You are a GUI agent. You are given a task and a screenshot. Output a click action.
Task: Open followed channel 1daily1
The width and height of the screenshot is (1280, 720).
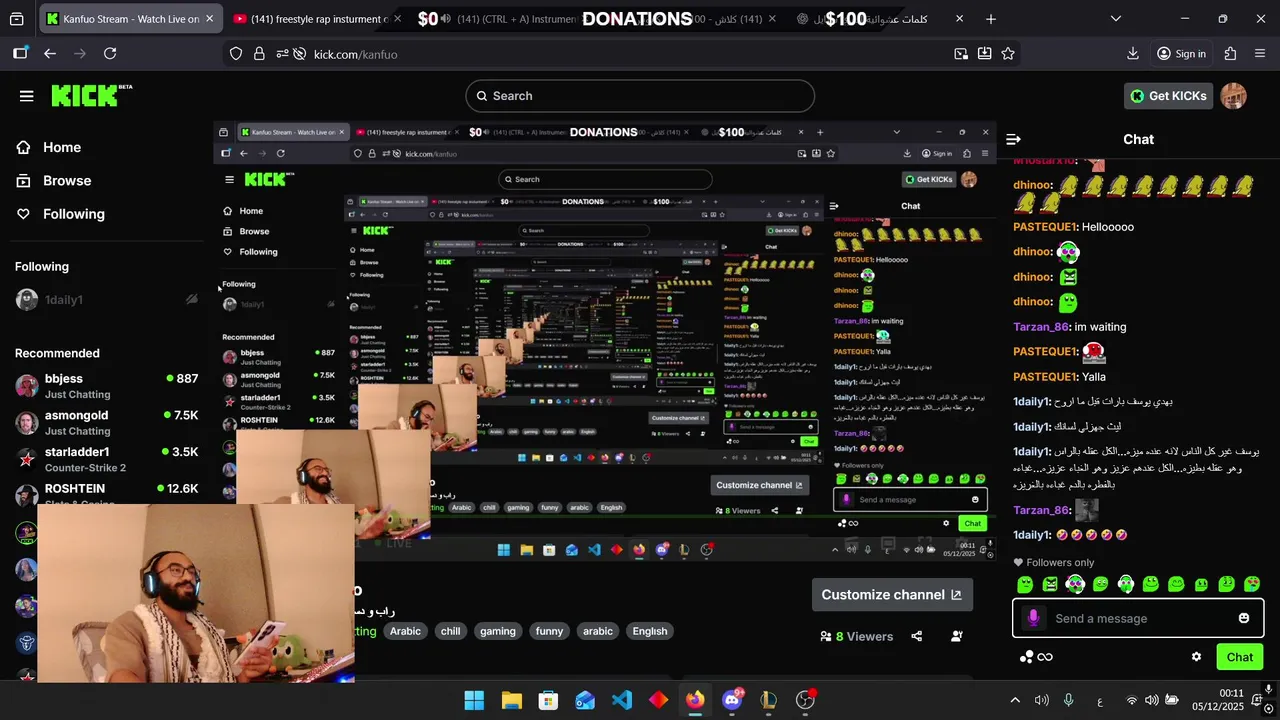click(106, 300)
